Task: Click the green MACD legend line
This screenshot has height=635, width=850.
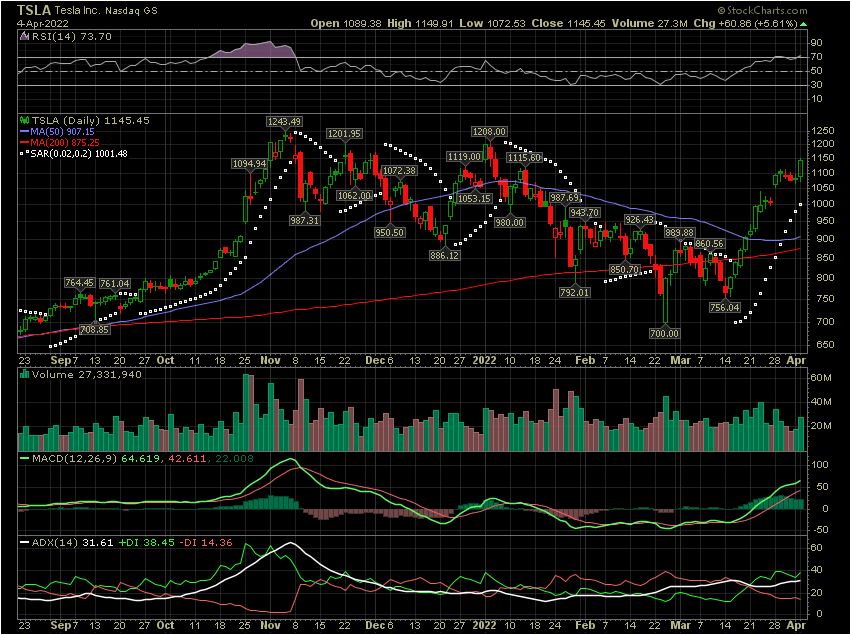Action: pyautogui.click(x=24, y=459)
